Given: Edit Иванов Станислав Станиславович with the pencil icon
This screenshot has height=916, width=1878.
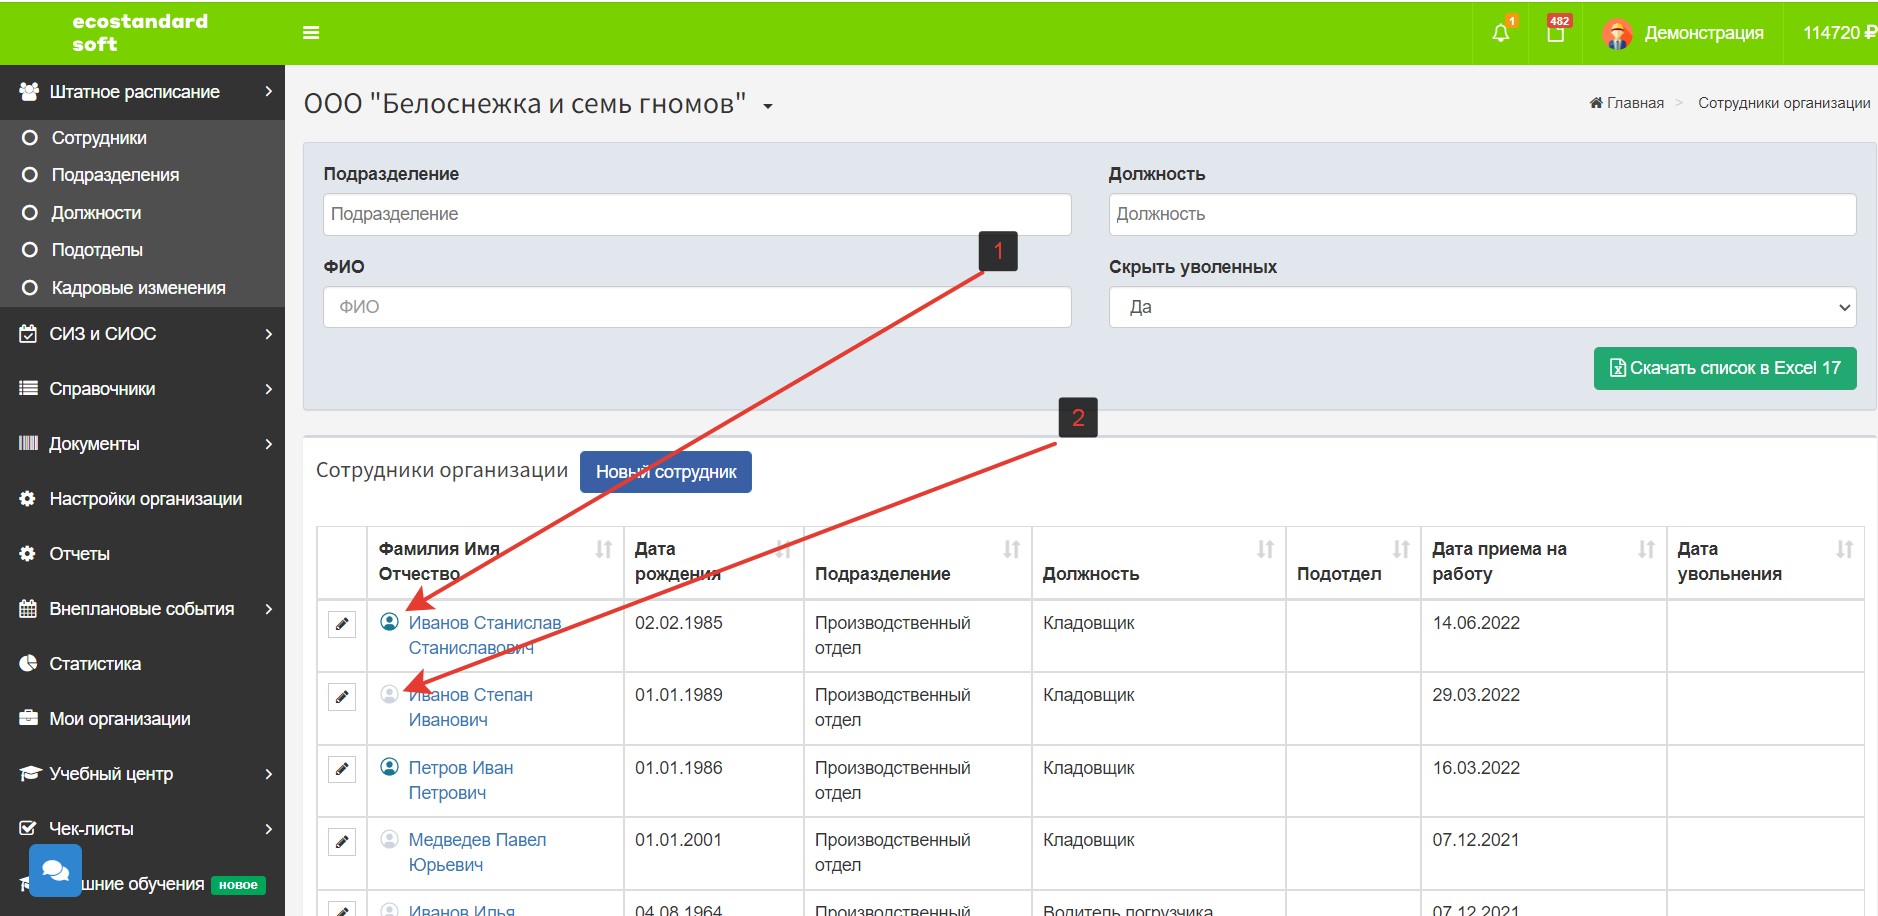Looking at the screenshot, I should (342, 625).
